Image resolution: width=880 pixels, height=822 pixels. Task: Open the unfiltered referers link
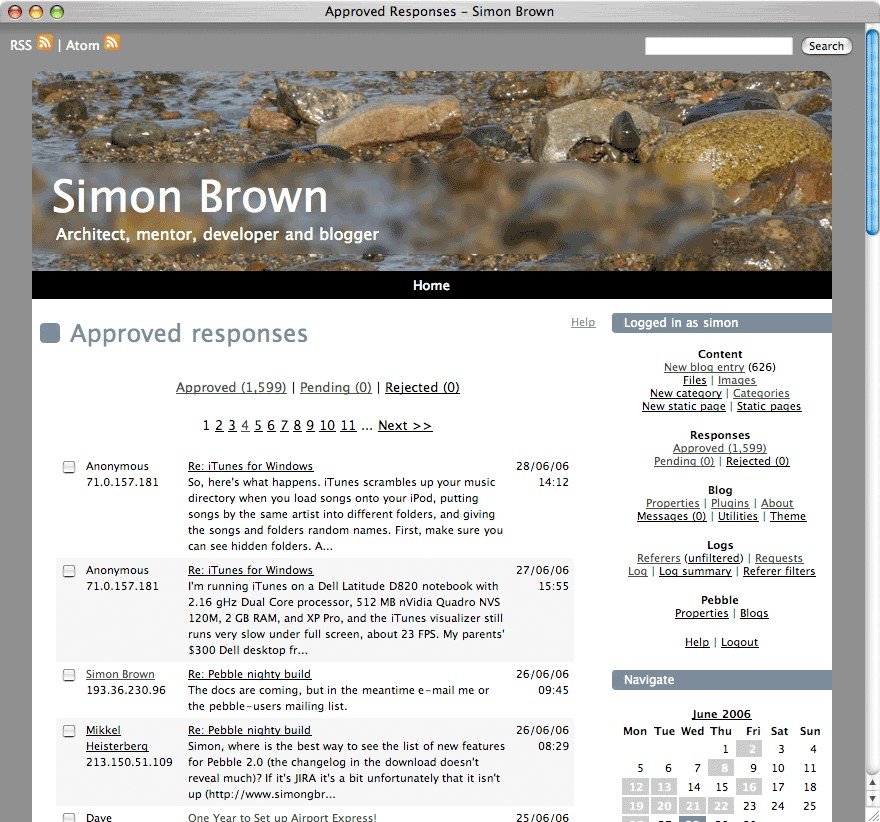[713, 558]
